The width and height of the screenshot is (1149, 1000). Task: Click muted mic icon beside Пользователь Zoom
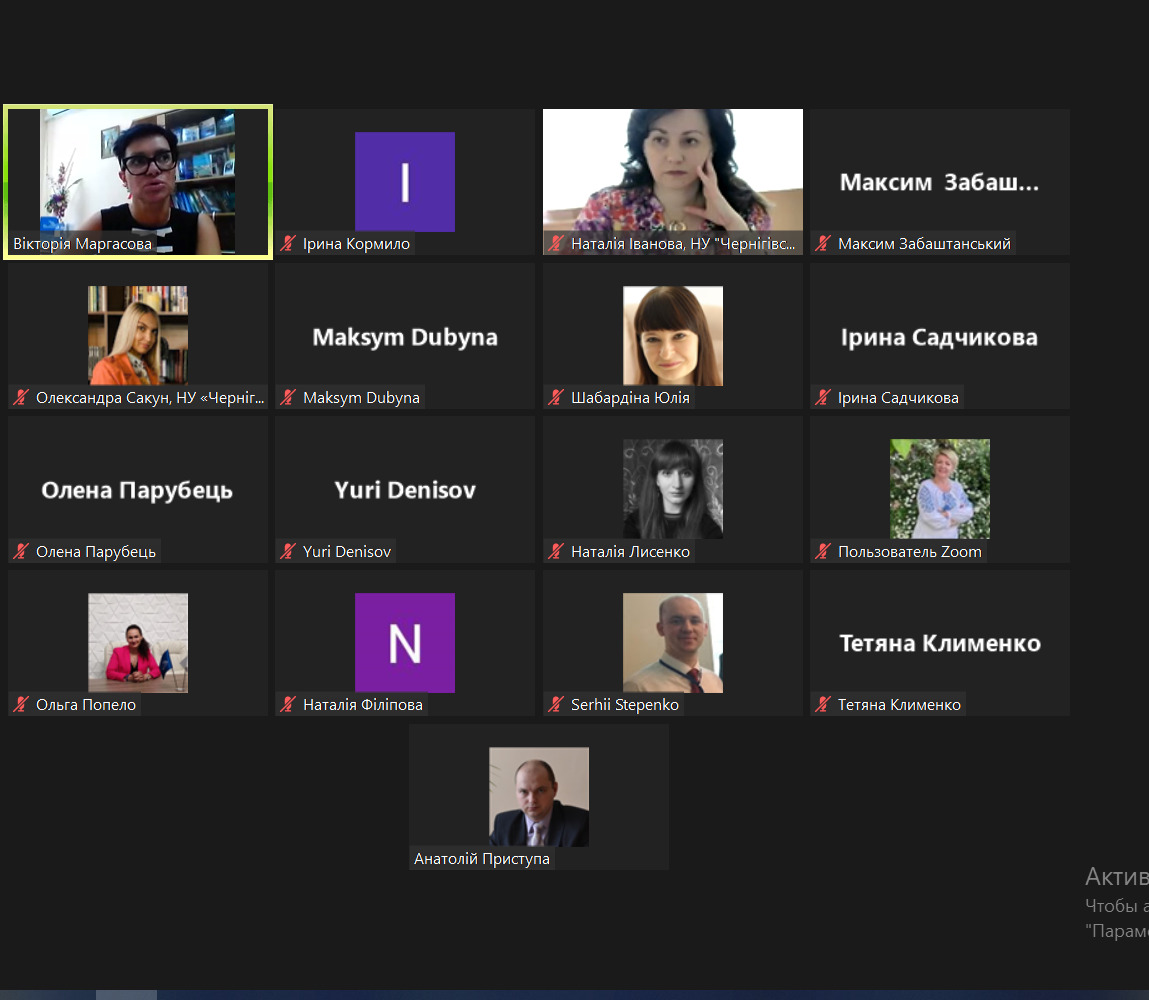click(824, 552)
